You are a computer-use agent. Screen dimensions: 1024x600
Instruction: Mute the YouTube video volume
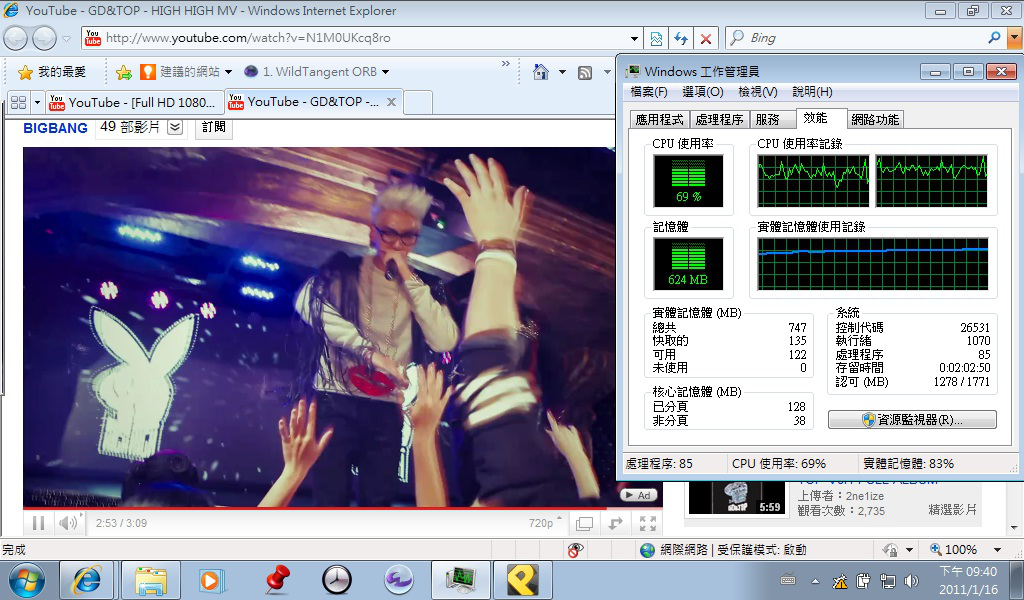coord(68,523)
